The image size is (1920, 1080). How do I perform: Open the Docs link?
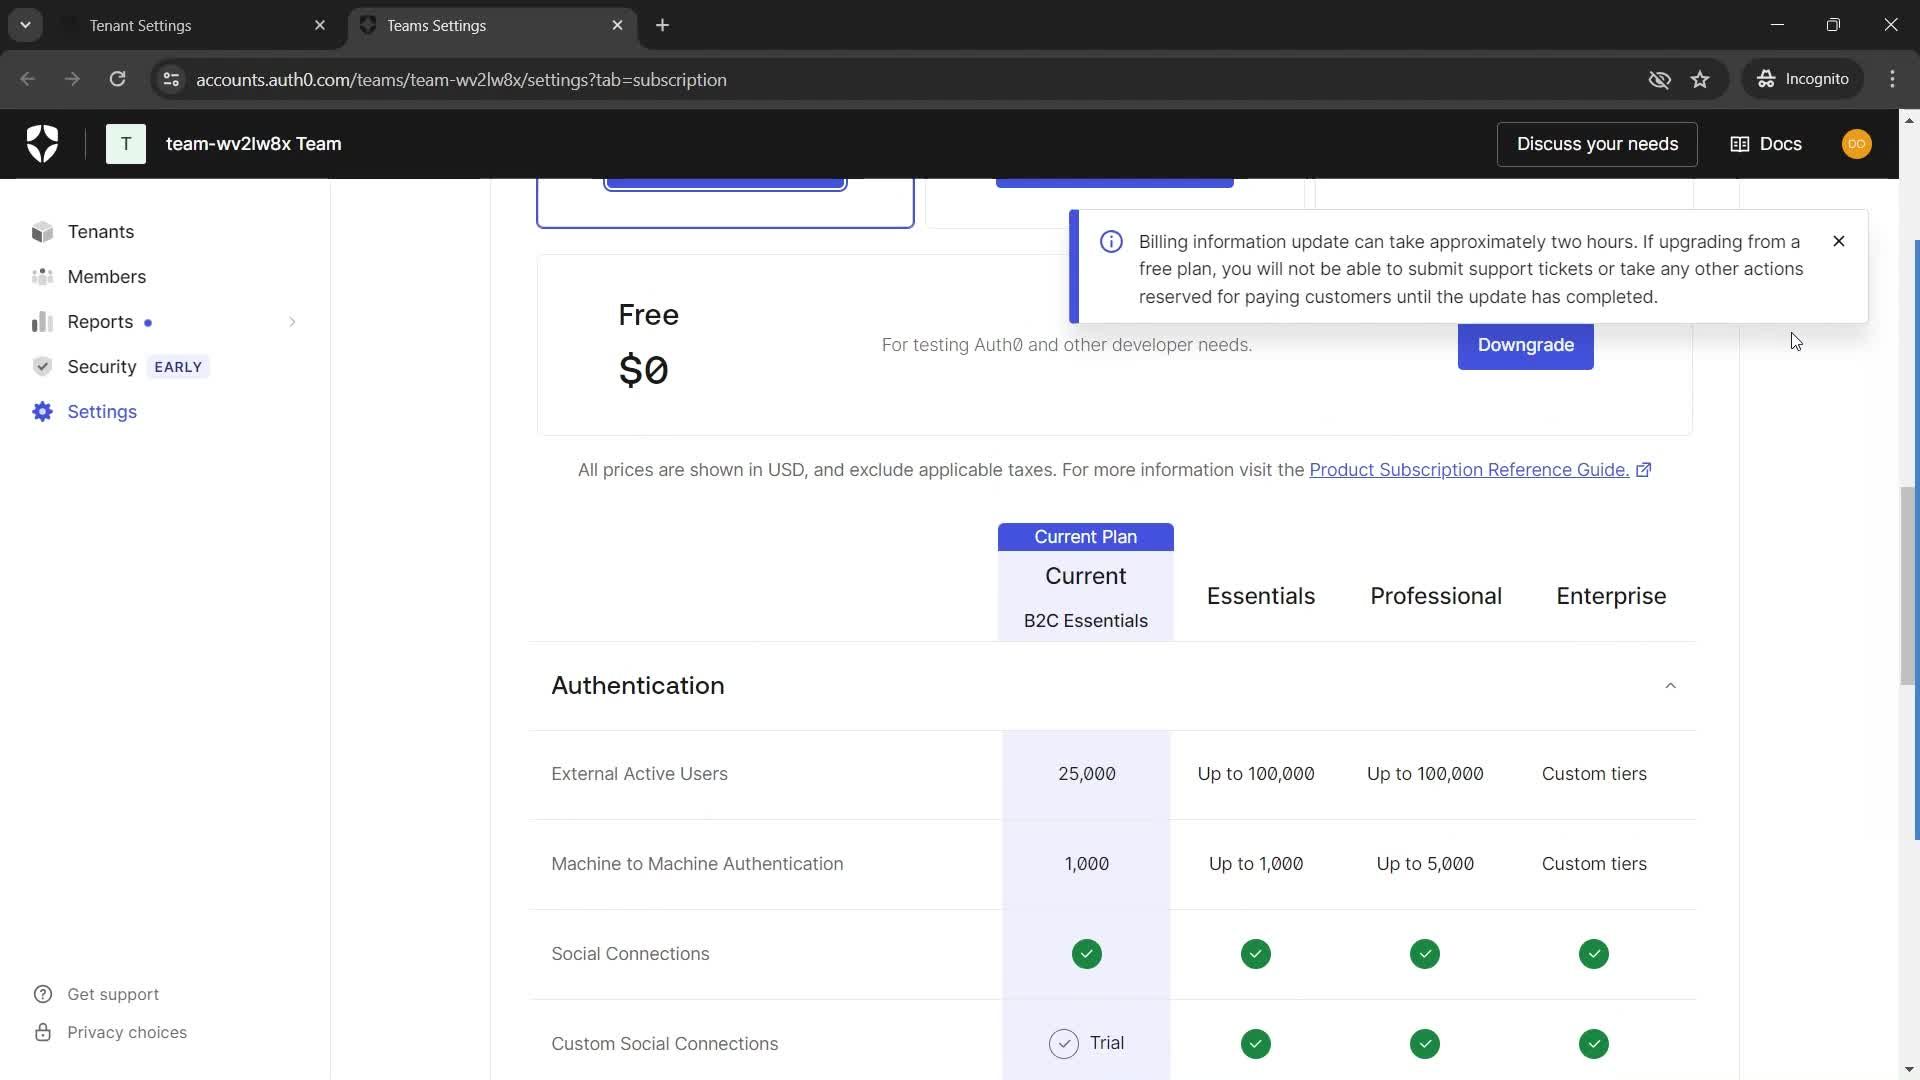[x=1766, y=144]
